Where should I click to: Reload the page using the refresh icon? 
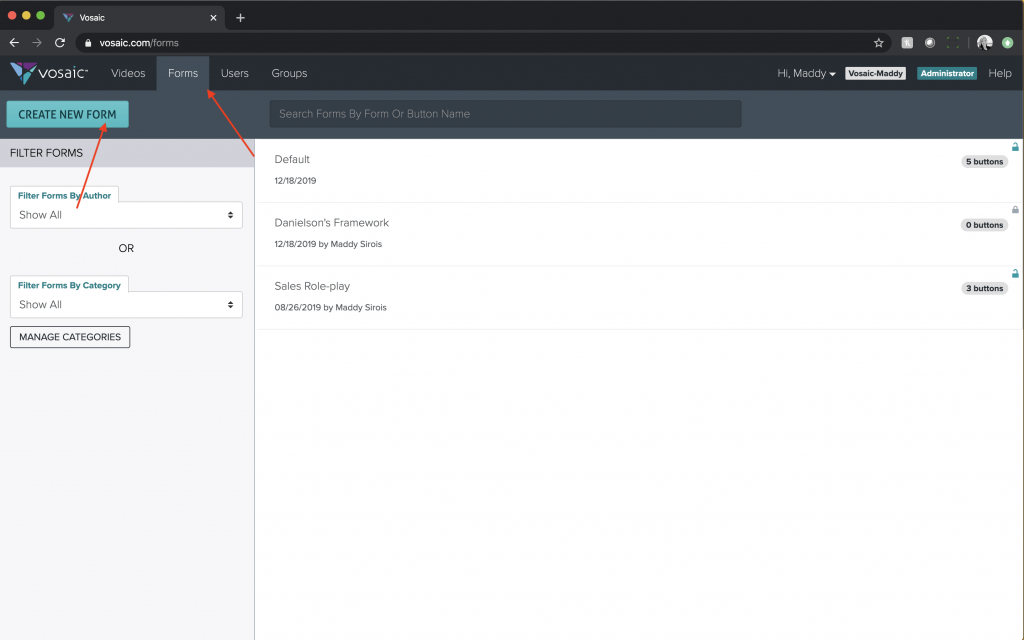coord(60,43)
